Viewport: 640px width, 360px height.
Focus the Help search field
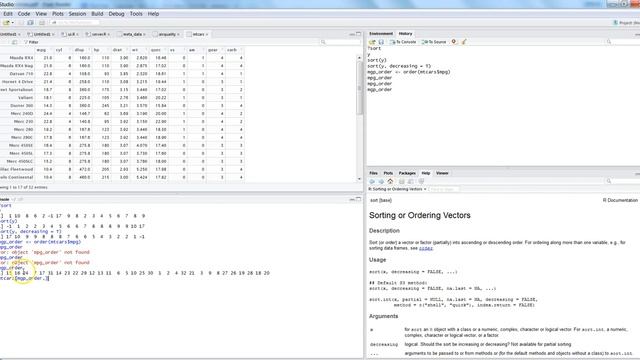[x=622, y=181]
